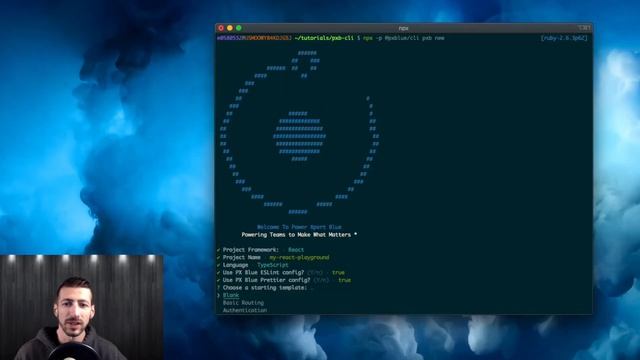
Task: Click the ~/tutorials/pxb-cli path in prompt
Action: click(324, 38)
